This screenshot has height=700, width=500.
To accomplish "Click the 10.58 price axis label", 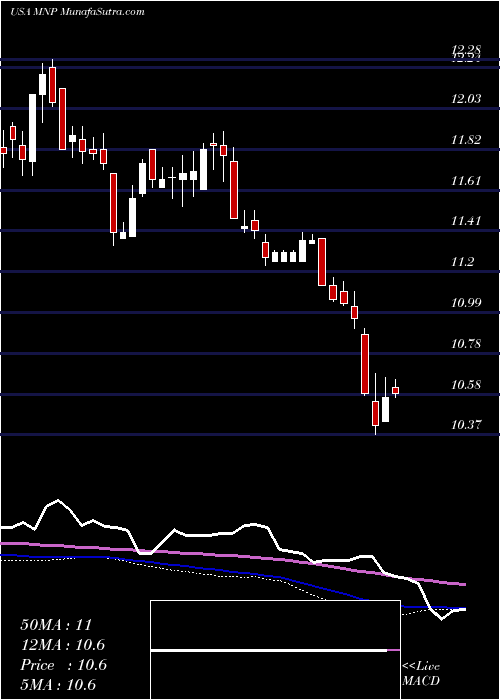I will pyautogui.click(x=466, y=384).
